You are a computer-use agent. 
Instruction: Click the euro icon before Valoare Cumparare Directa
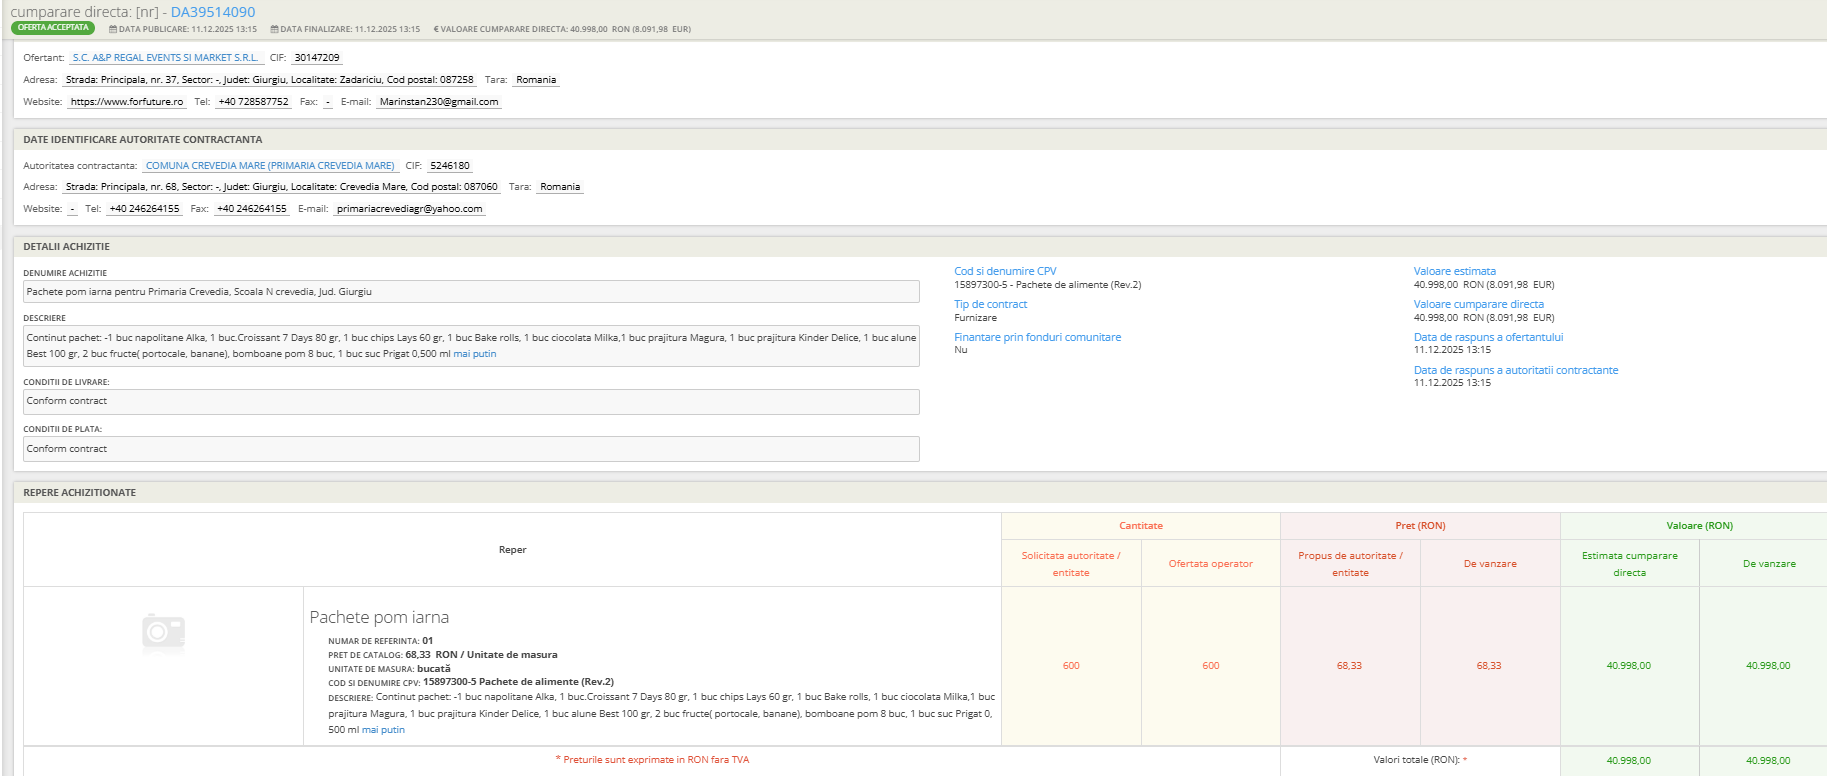pos(436,30)
